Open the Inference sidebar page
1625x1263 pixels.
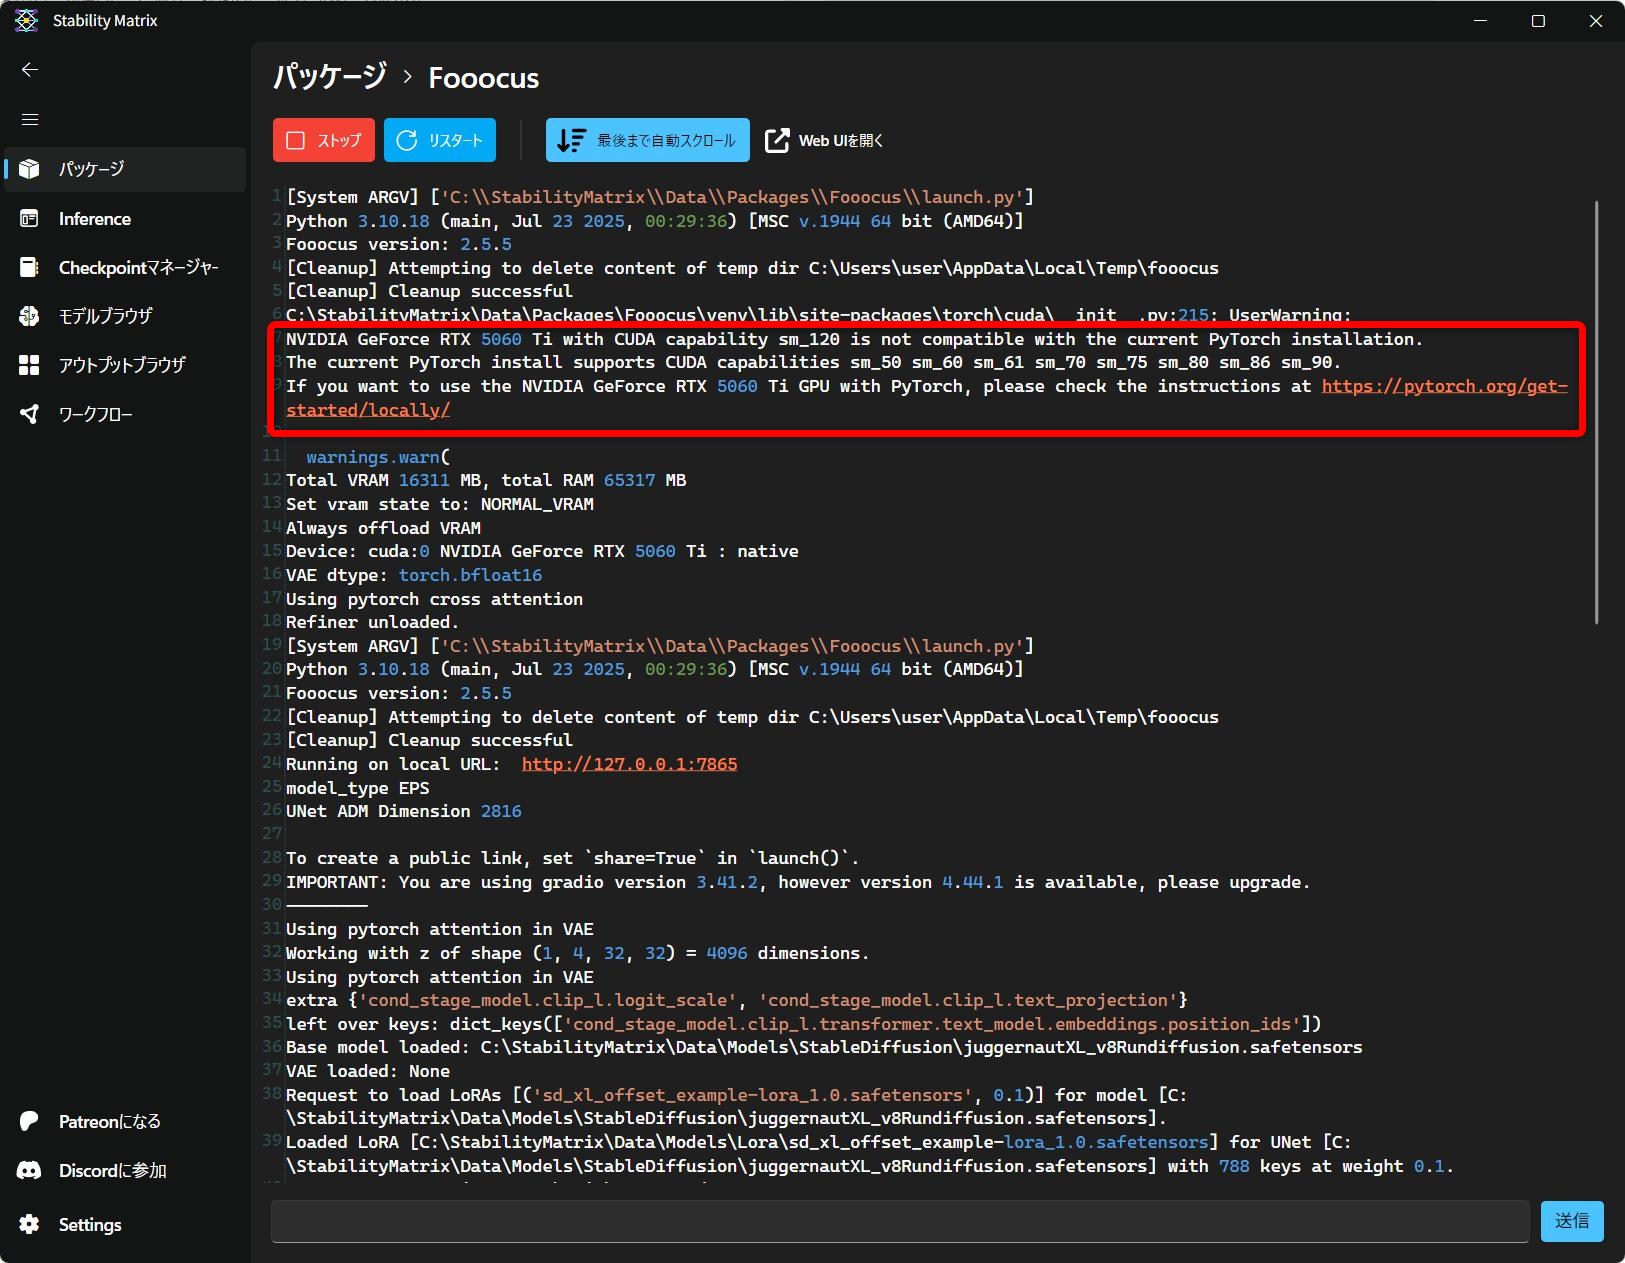[x=94, y=219]
